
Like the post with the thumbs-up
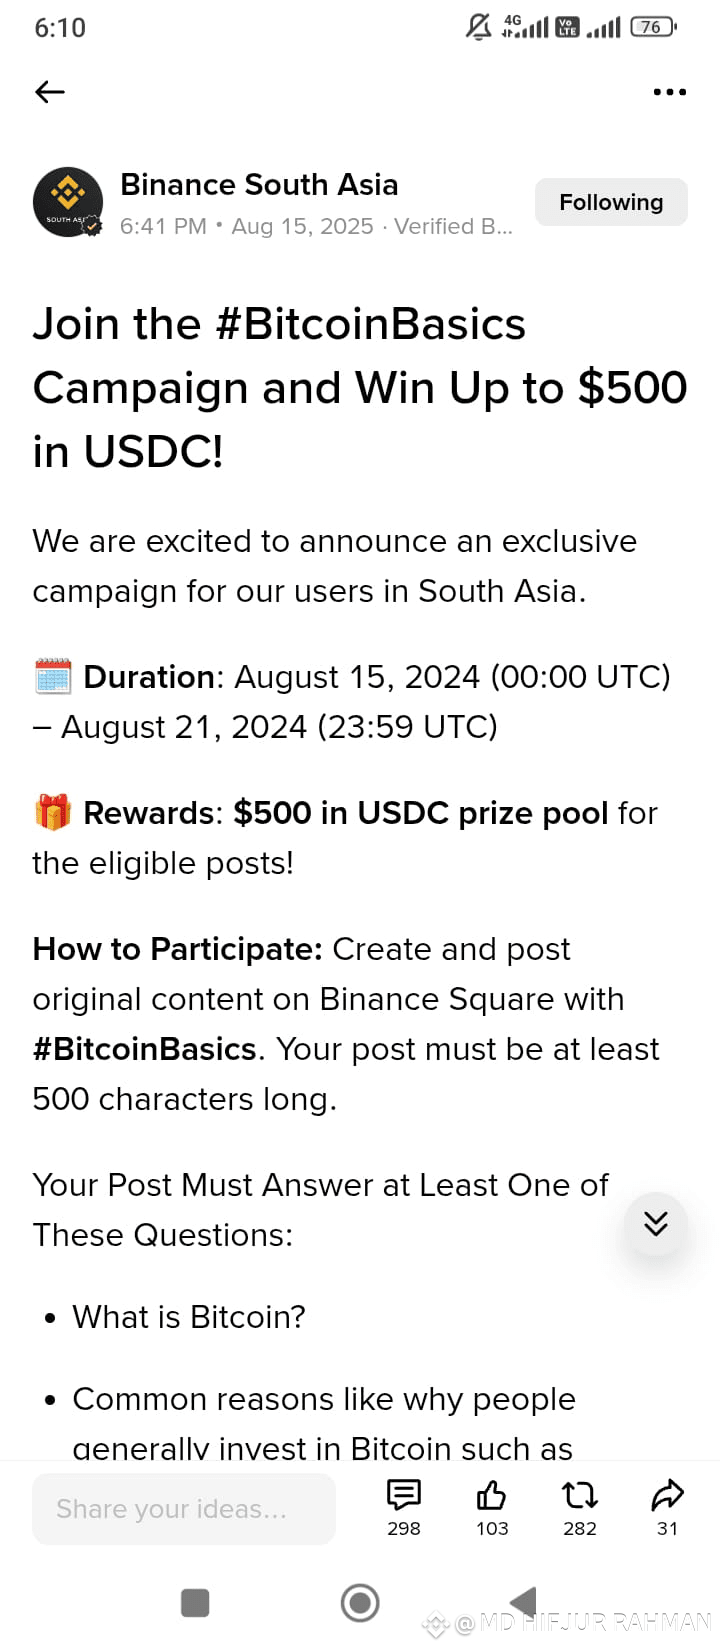click(490, 1497)
